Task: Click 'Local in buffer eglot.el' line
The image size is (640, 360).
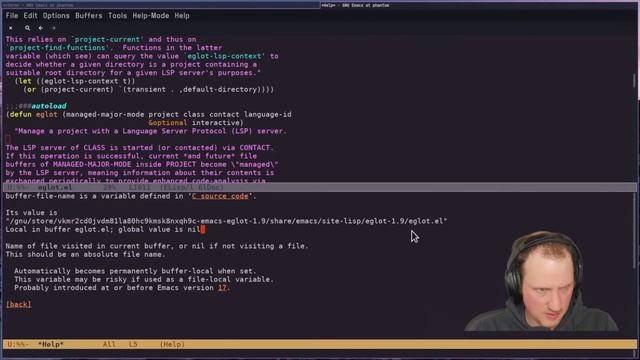Action: [x=102, y=229]
